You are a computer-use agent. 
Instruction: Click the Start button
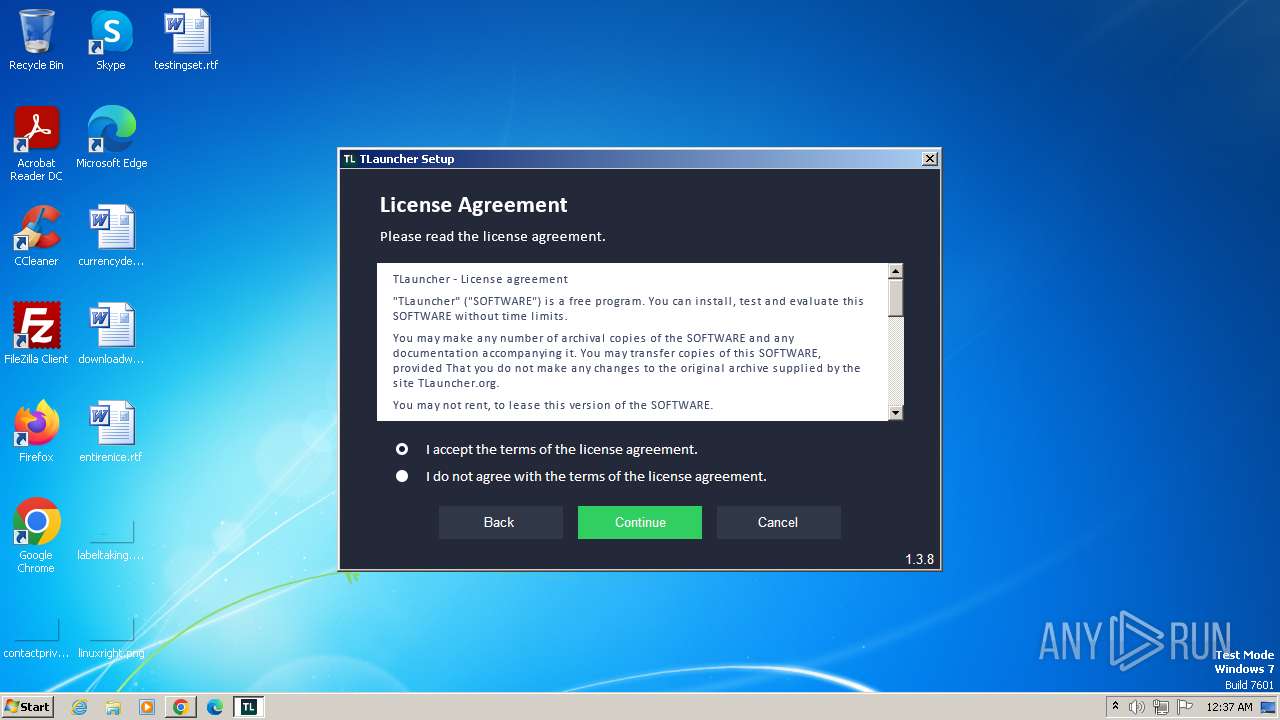pos(27,707)
